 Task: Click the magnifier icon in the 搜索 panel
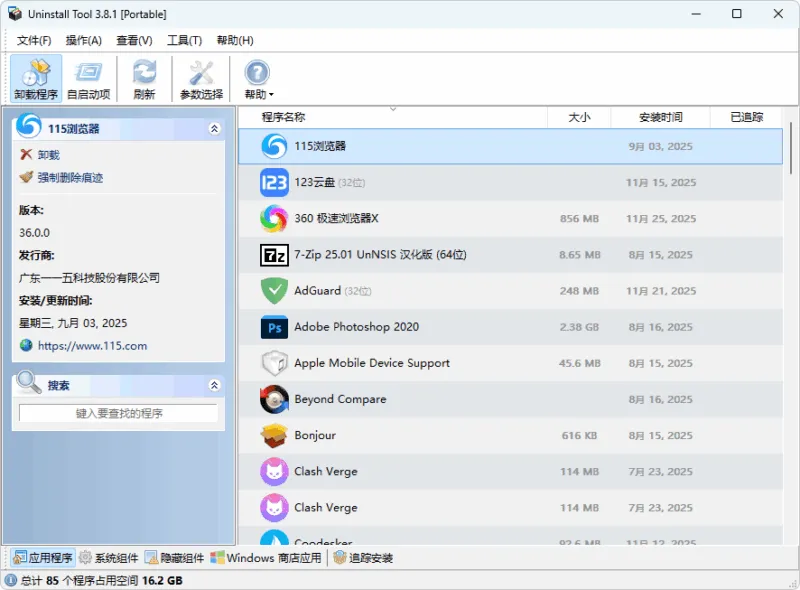pyautogui.click(x=28, y=382)
